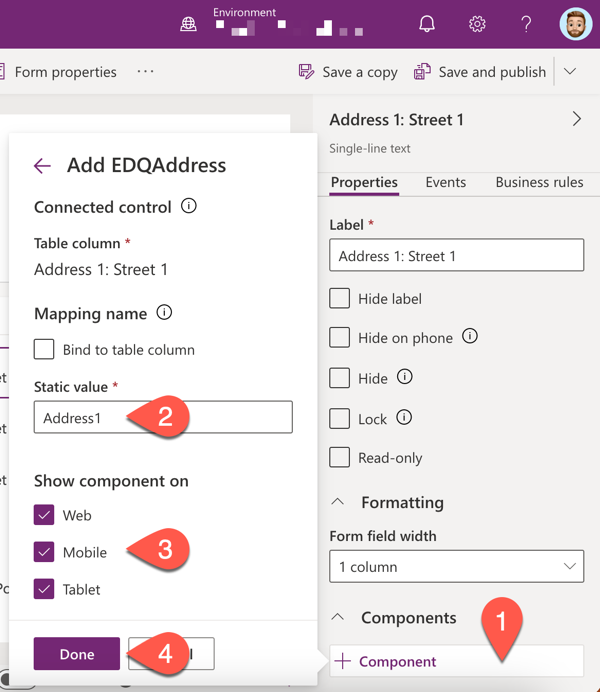Collapse the Formatting section
Viewport: 600px width, 692px height.
point(338,502)
